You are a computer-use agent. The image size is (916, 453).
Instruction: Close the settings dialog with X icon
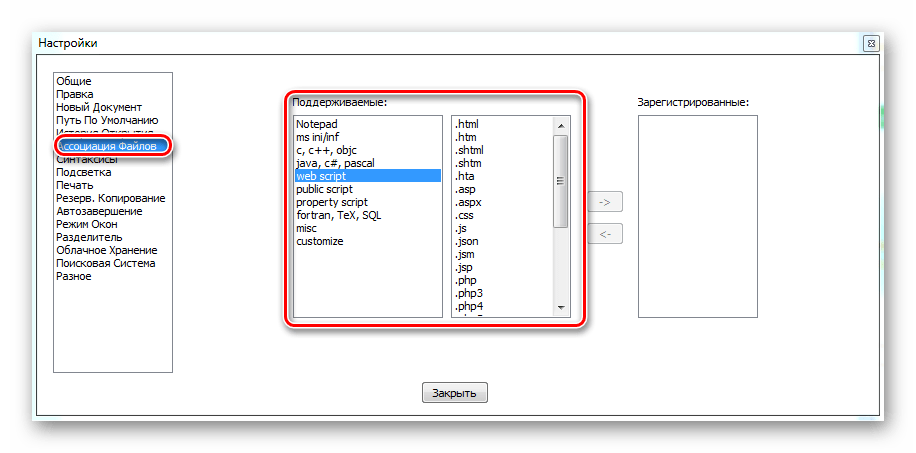[x=871, y=44]
